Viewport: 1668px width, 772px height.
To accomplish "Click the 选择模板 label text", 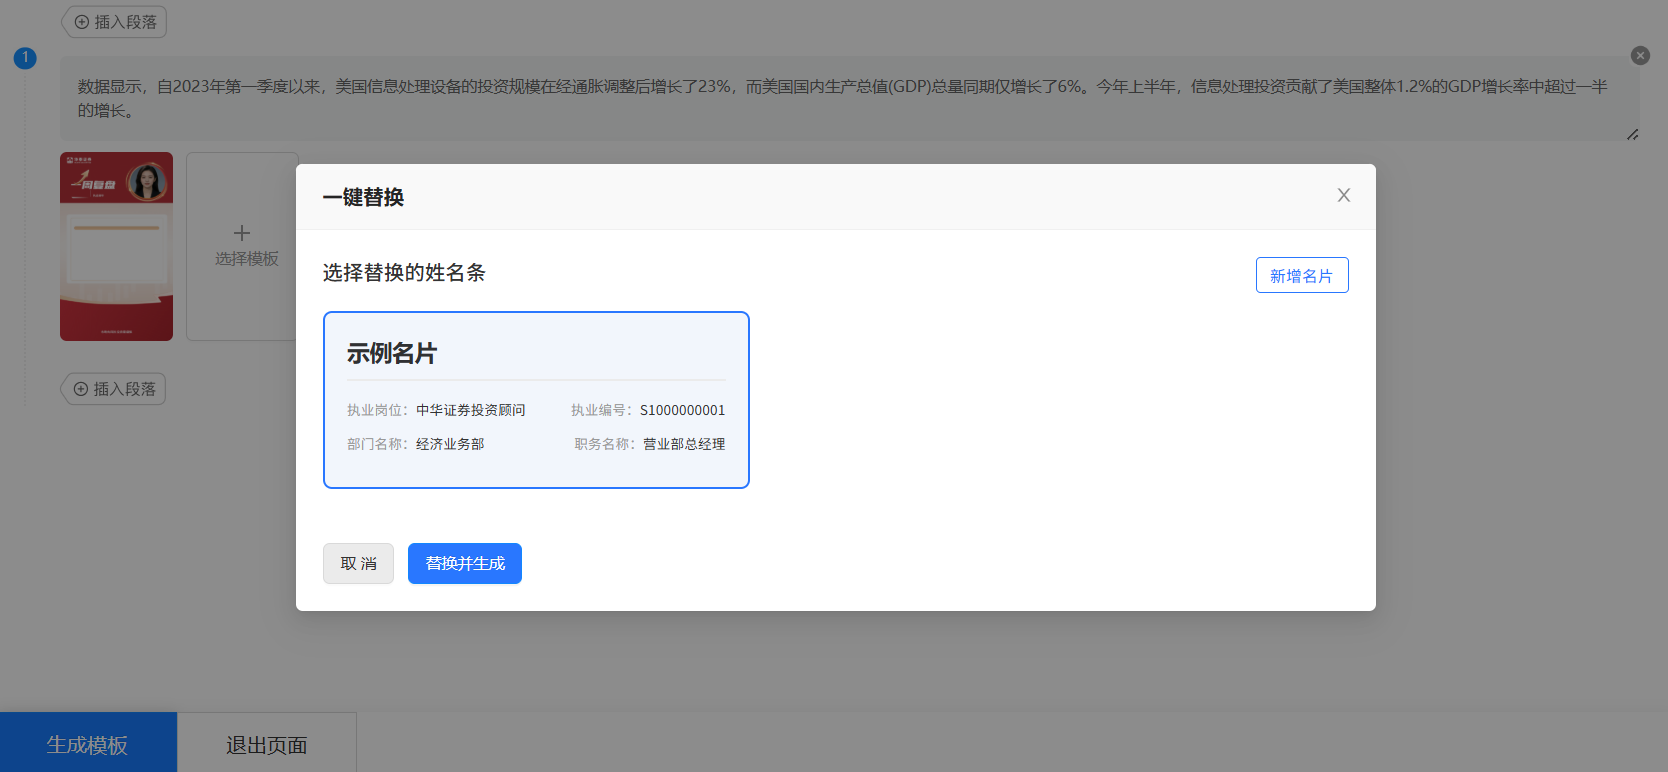I will tap(246, 259).
